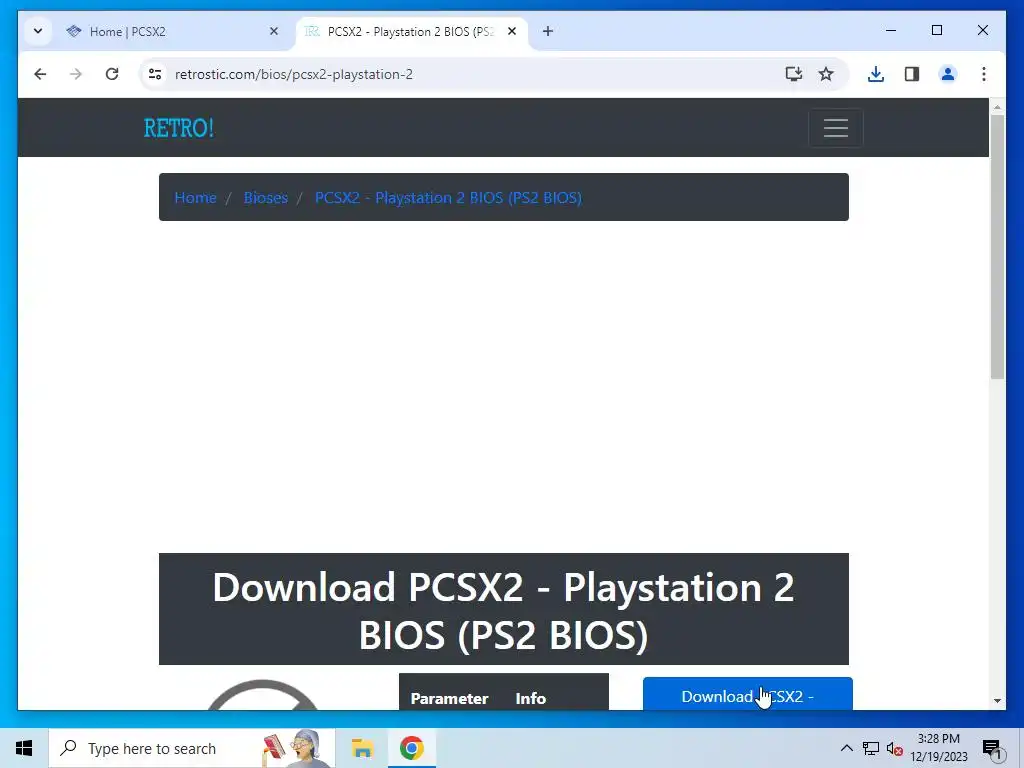
Task: Go back to the previous page
Action: click(x=40, y=74)
